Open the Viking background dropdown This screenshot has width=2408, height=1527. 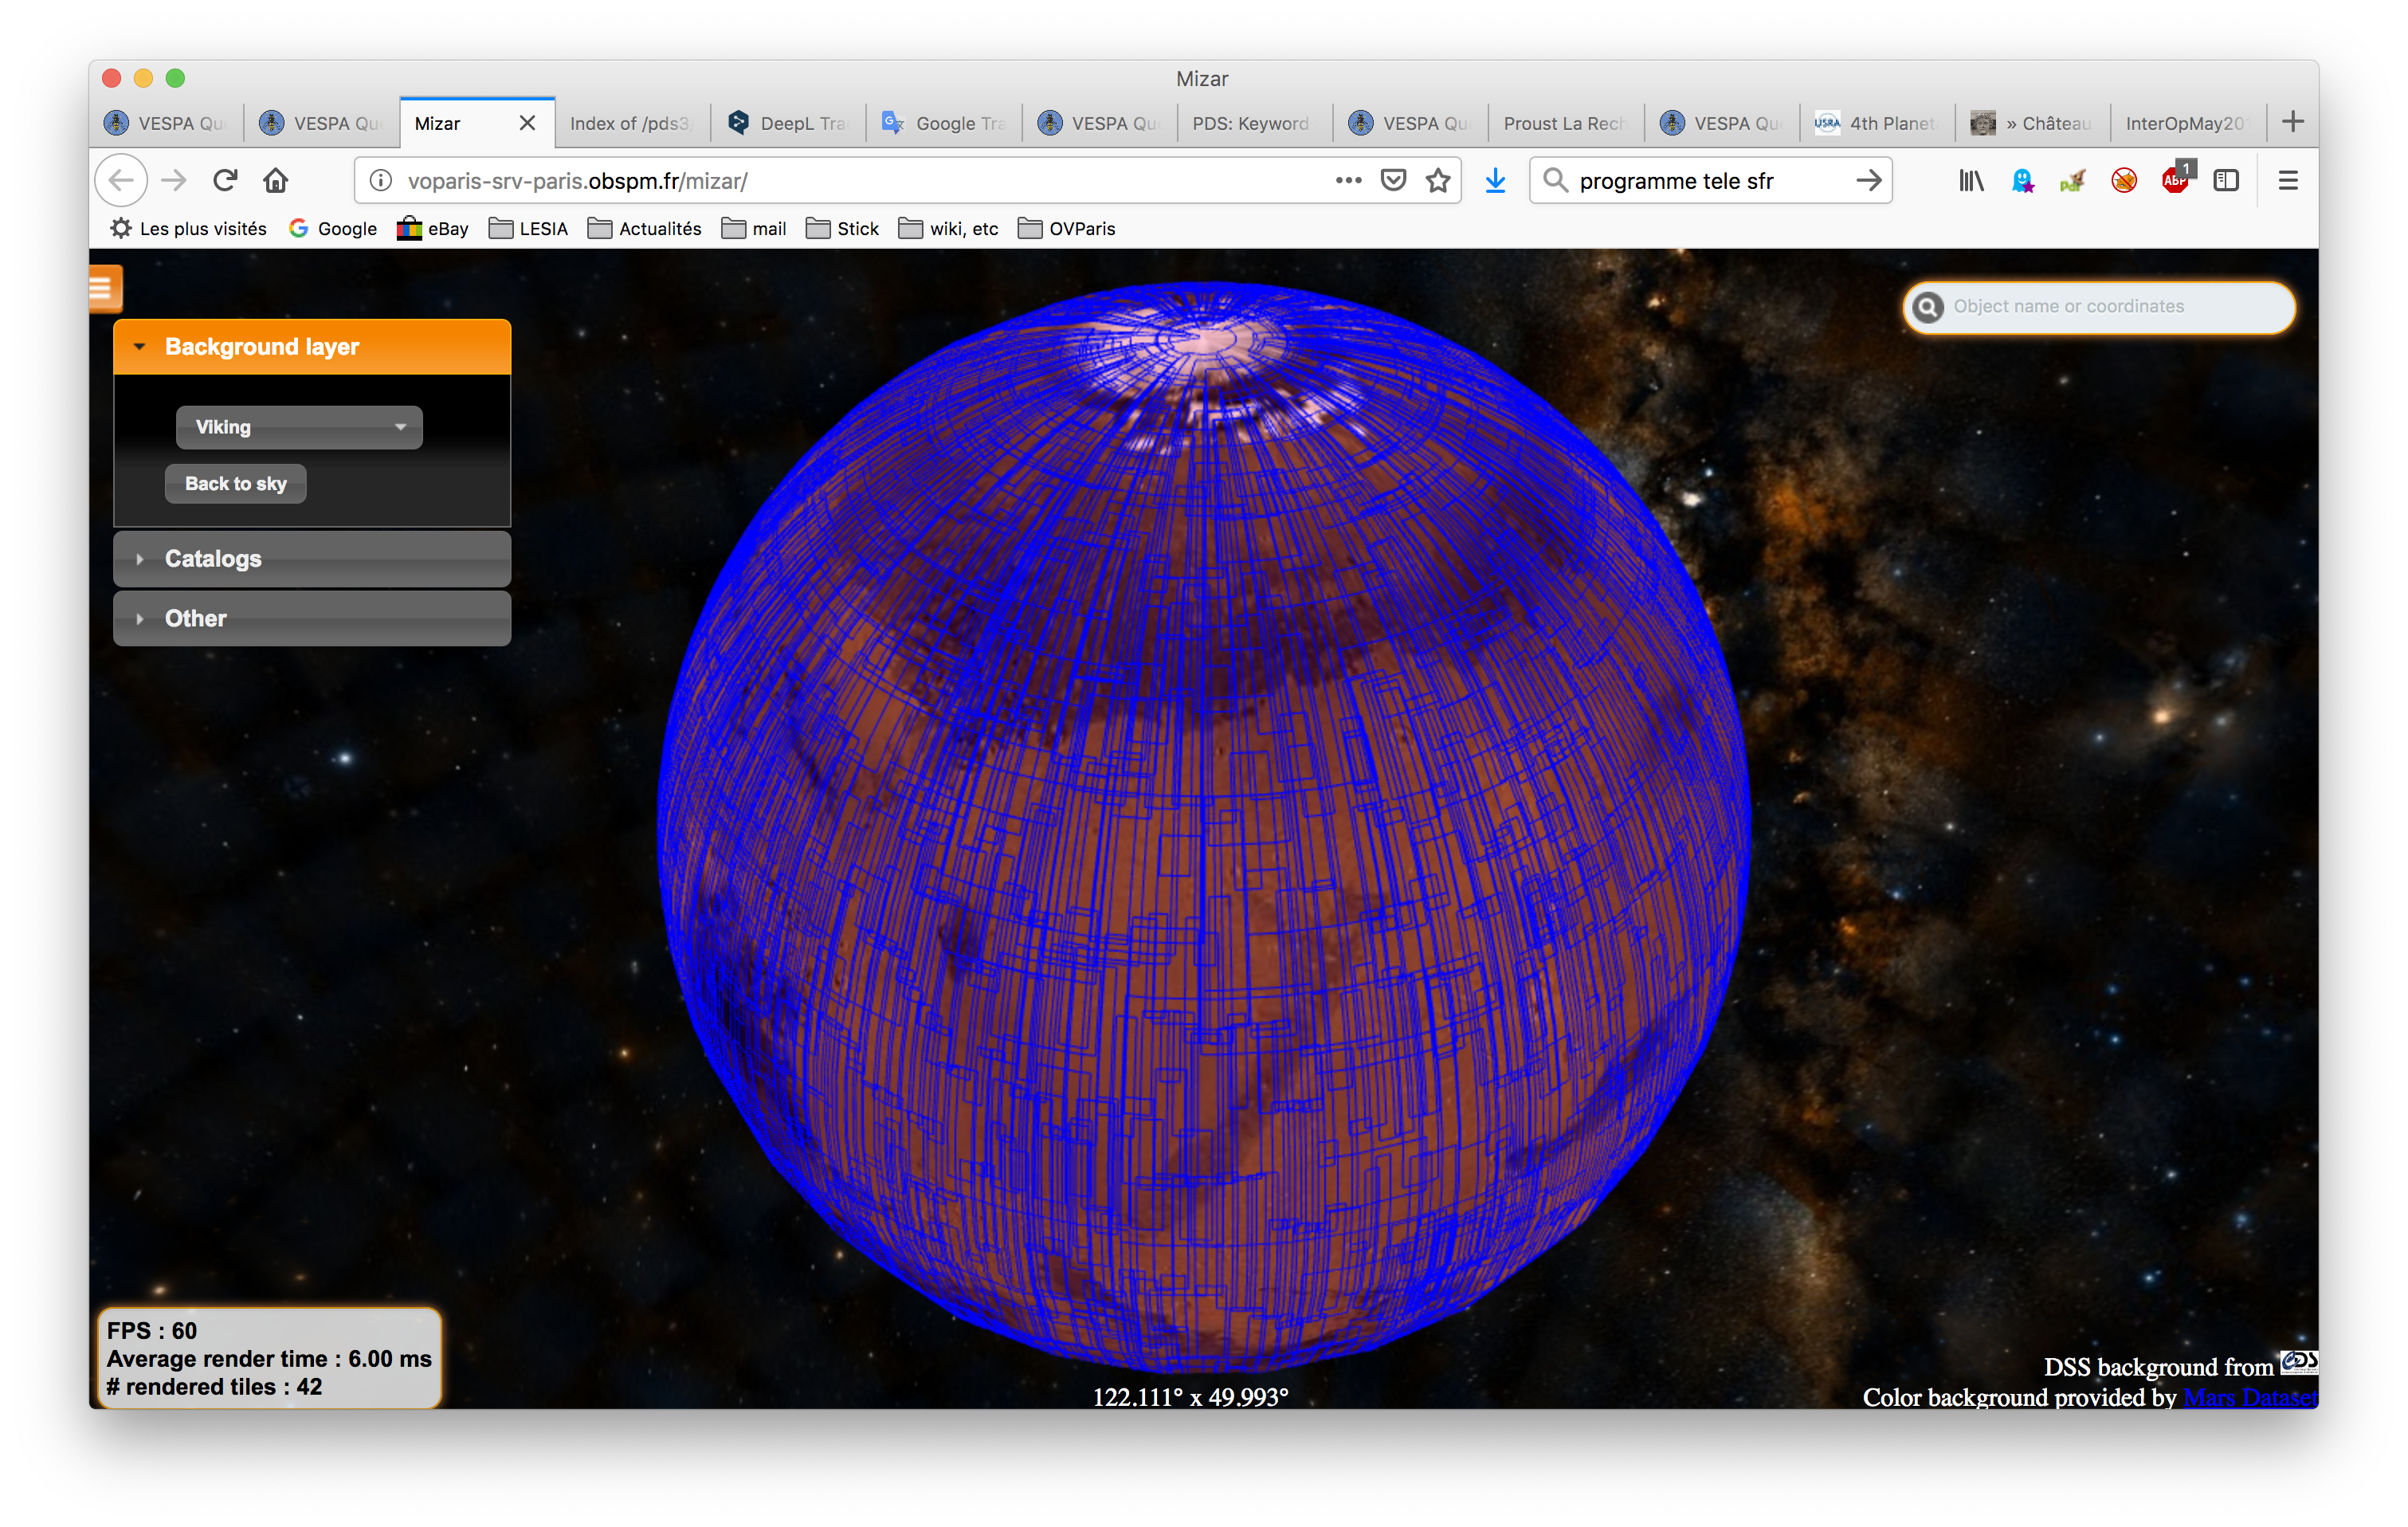pyautogui.click(x=299, y=428)
